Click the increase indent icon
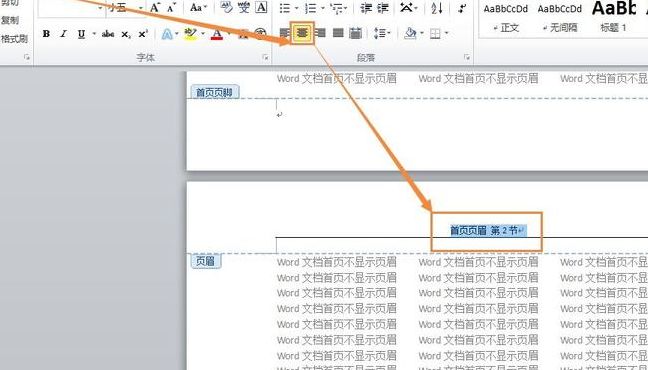648x370 pixels. point(383,8)
